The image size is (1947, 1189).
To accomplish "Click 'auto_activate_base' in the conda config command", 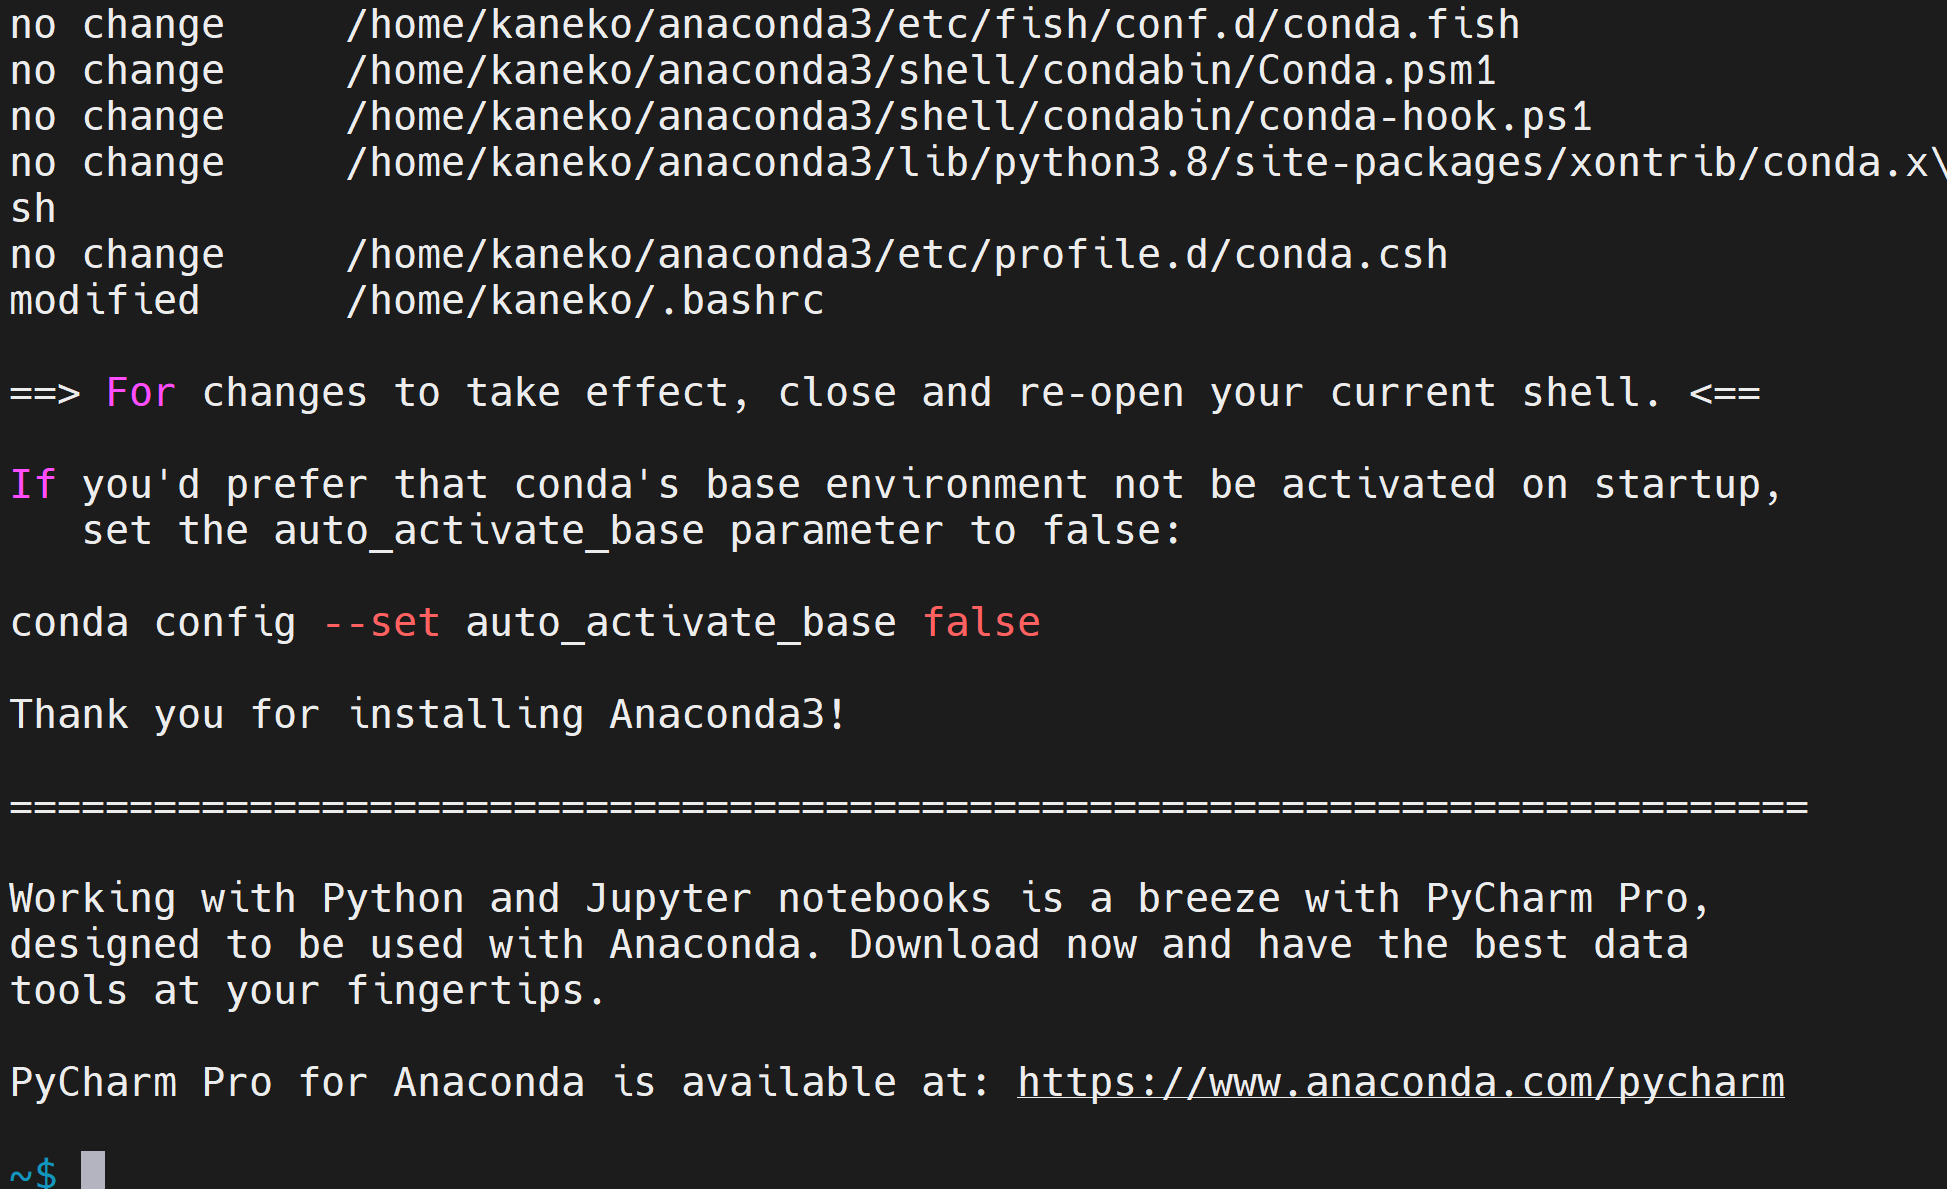I will 681,624.
